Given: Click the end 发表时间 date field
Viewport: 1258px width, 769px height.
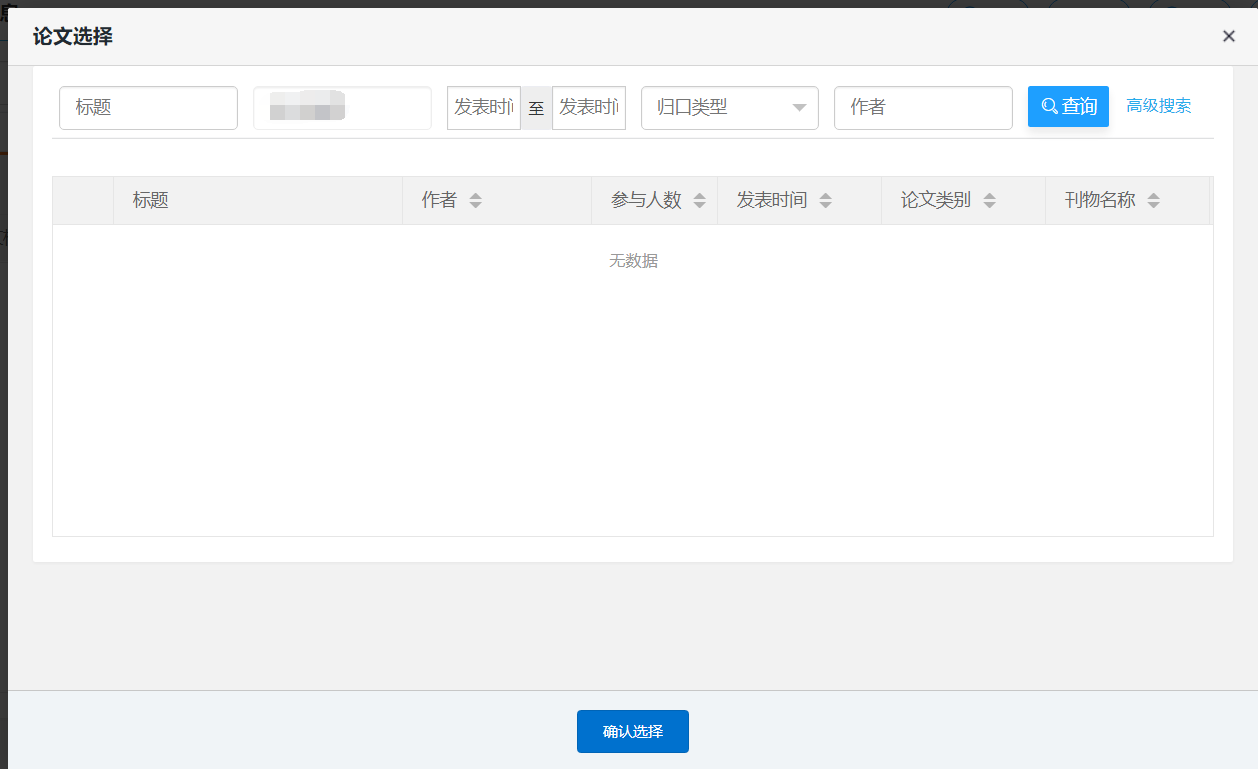Looking at the screenshot, I should (588, 108).
